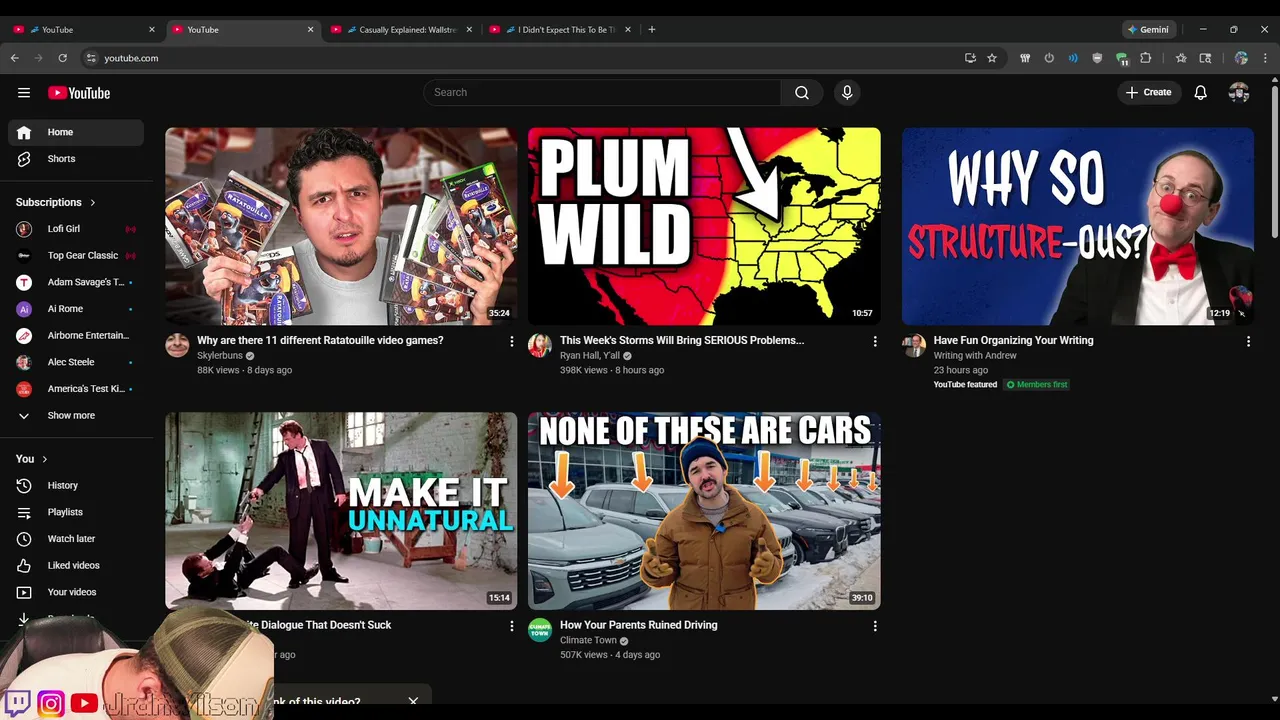This screenshot has height=720, width=1280.
Task: Click the Climate Town channel avatar
Action: coord(540,630)
